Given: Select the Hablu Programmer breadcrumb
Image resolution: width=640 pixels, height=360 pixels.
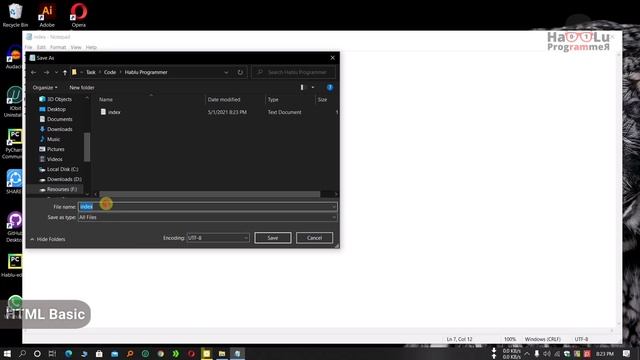Looking at the screenshot, I should 146,72.
